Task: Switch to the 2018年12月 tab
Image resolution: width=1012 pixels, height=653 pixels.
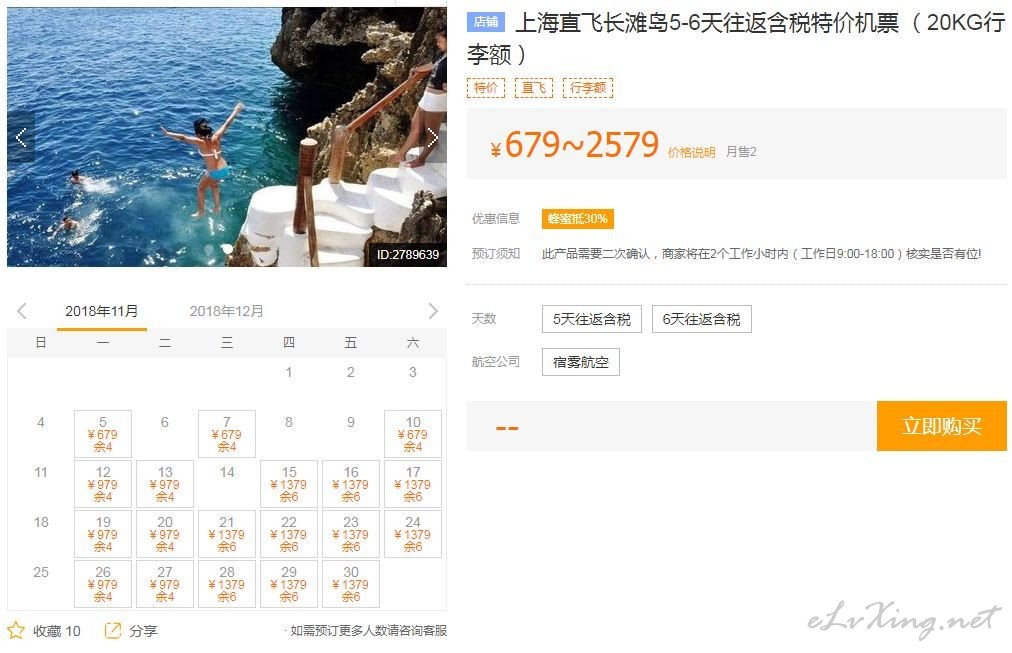Action: pyautogui.click(x=227, y=312)
